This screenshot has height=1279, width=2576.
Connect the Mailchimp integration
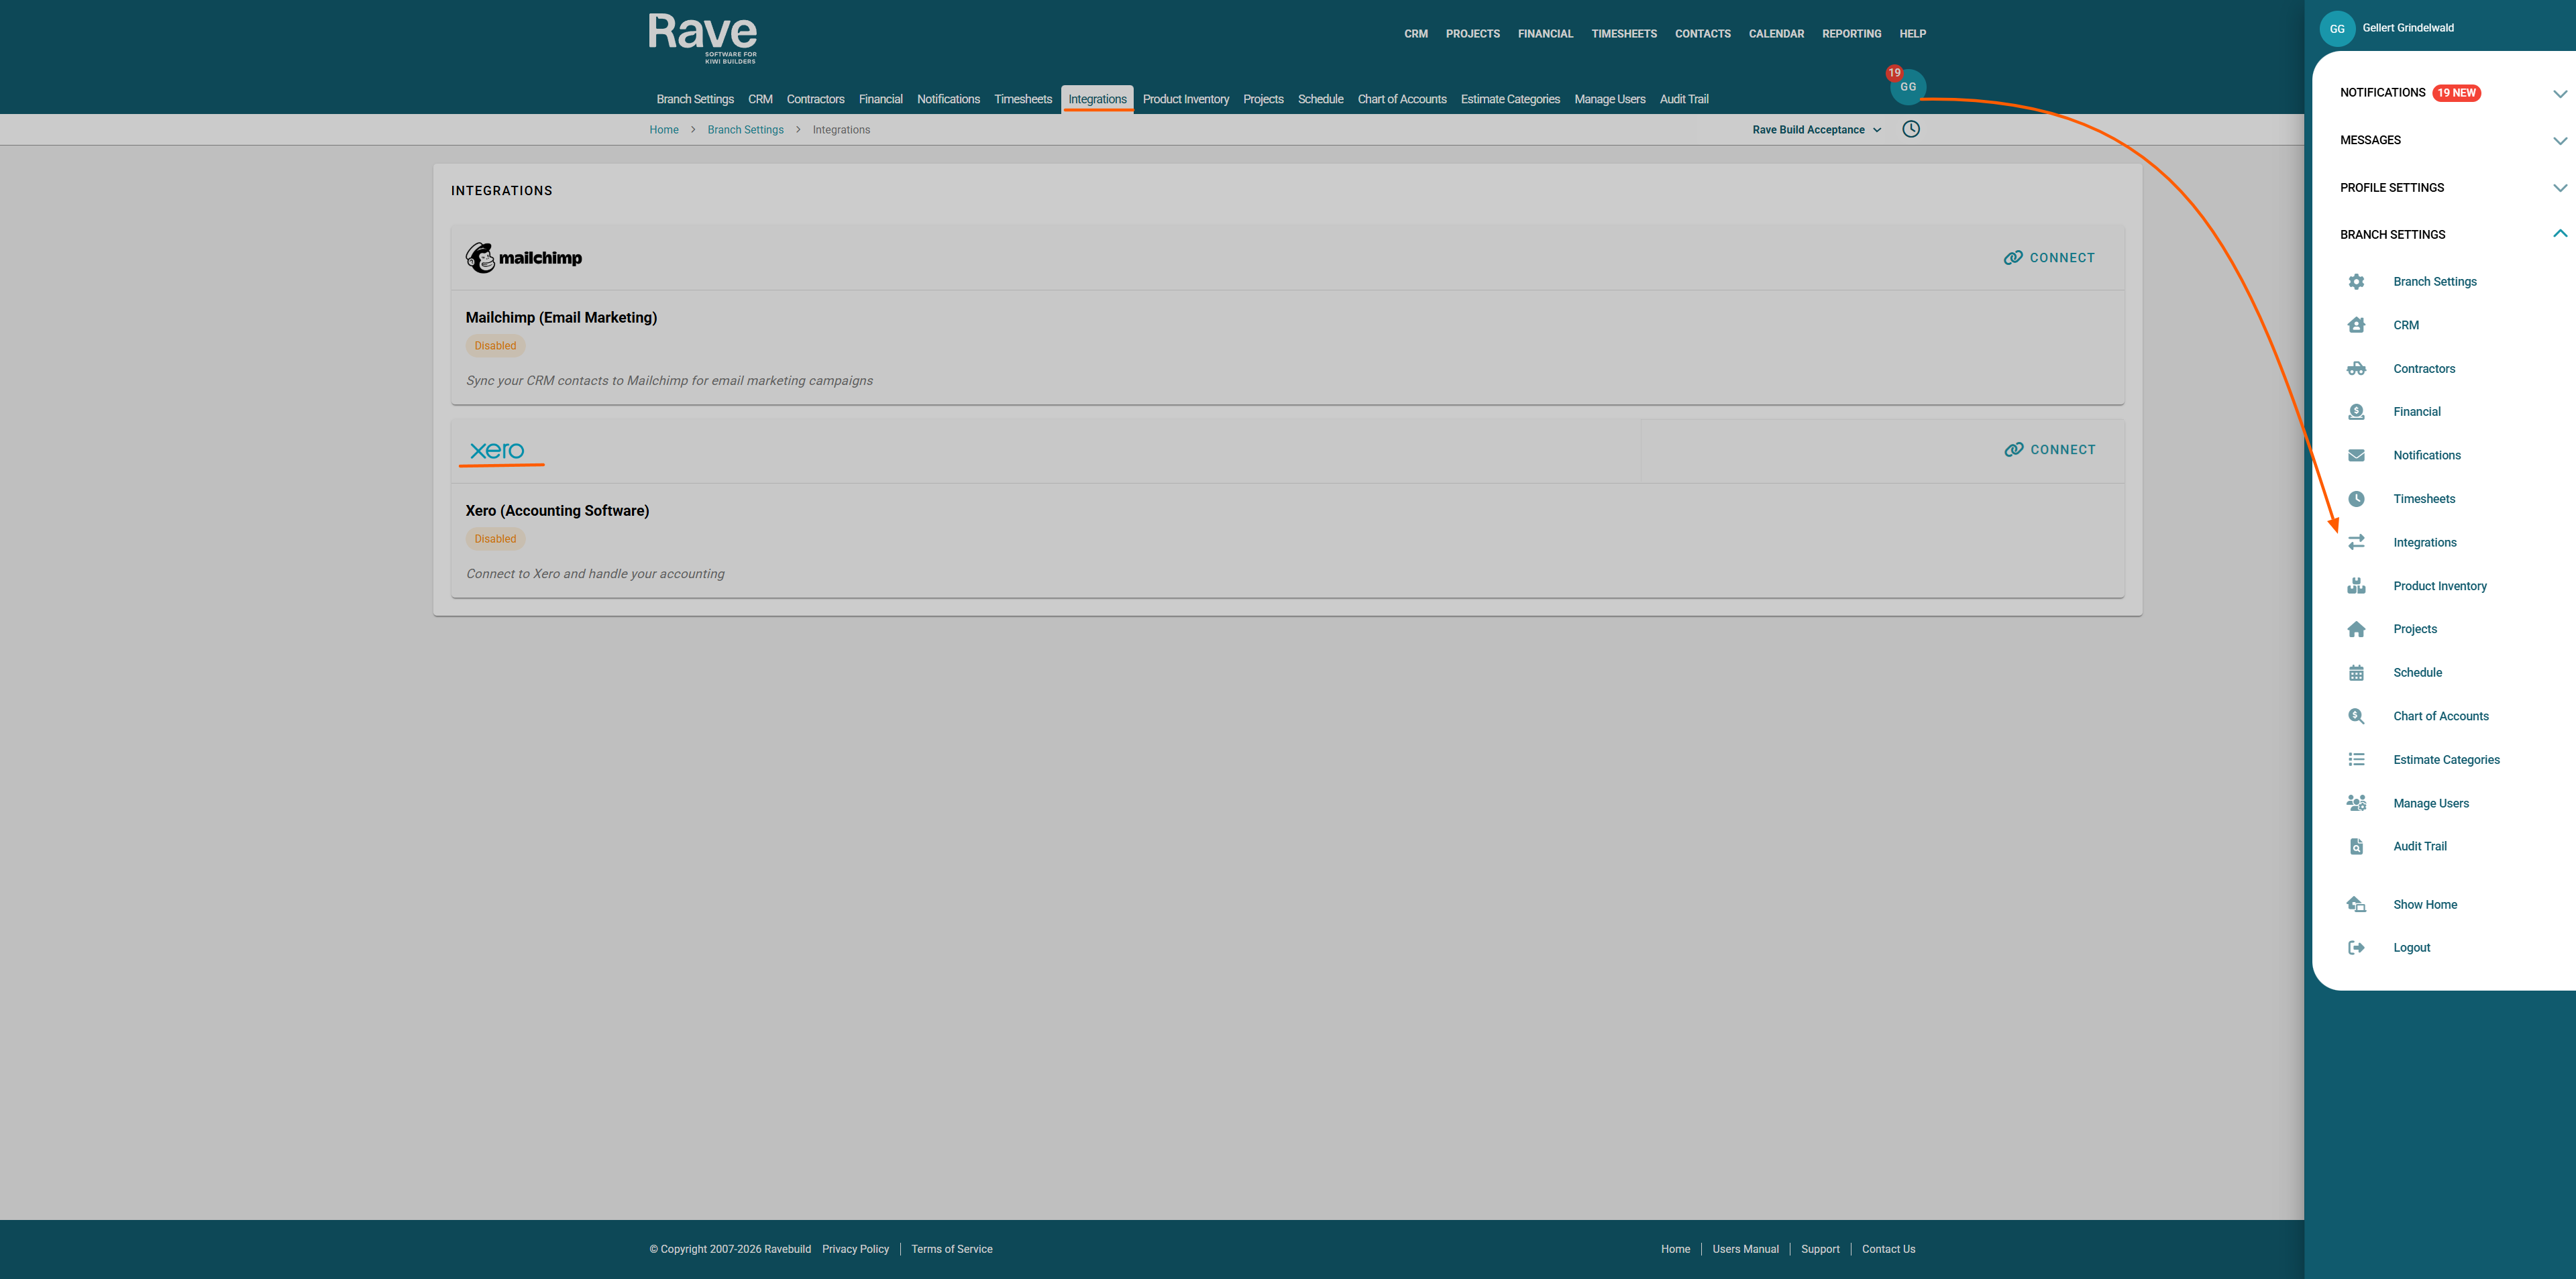click(x=2049, y=258)
